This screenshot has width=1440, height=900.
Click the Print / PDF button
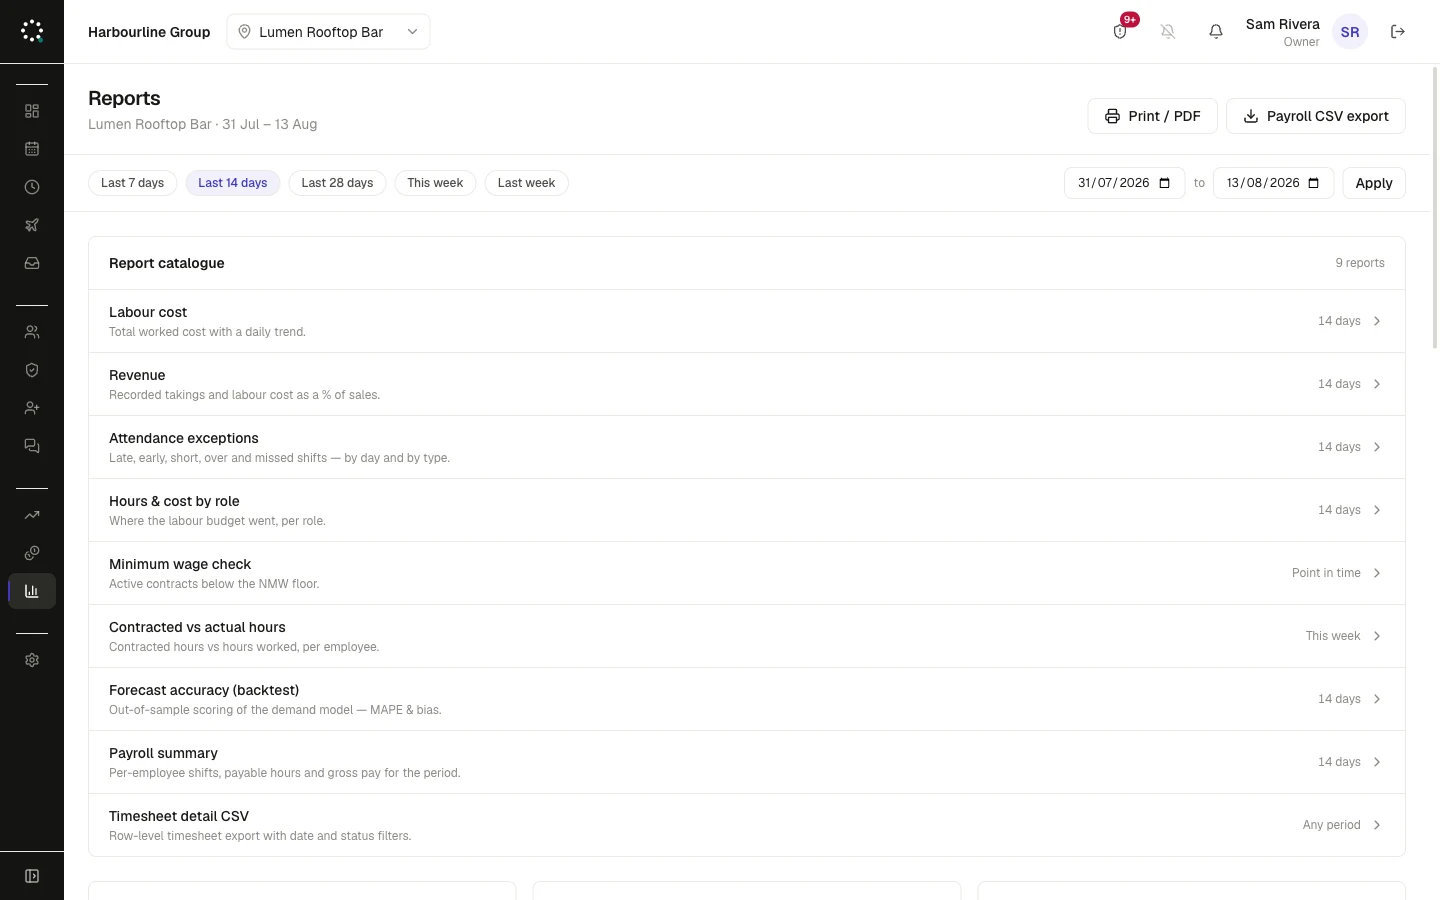pos(1152,116)
